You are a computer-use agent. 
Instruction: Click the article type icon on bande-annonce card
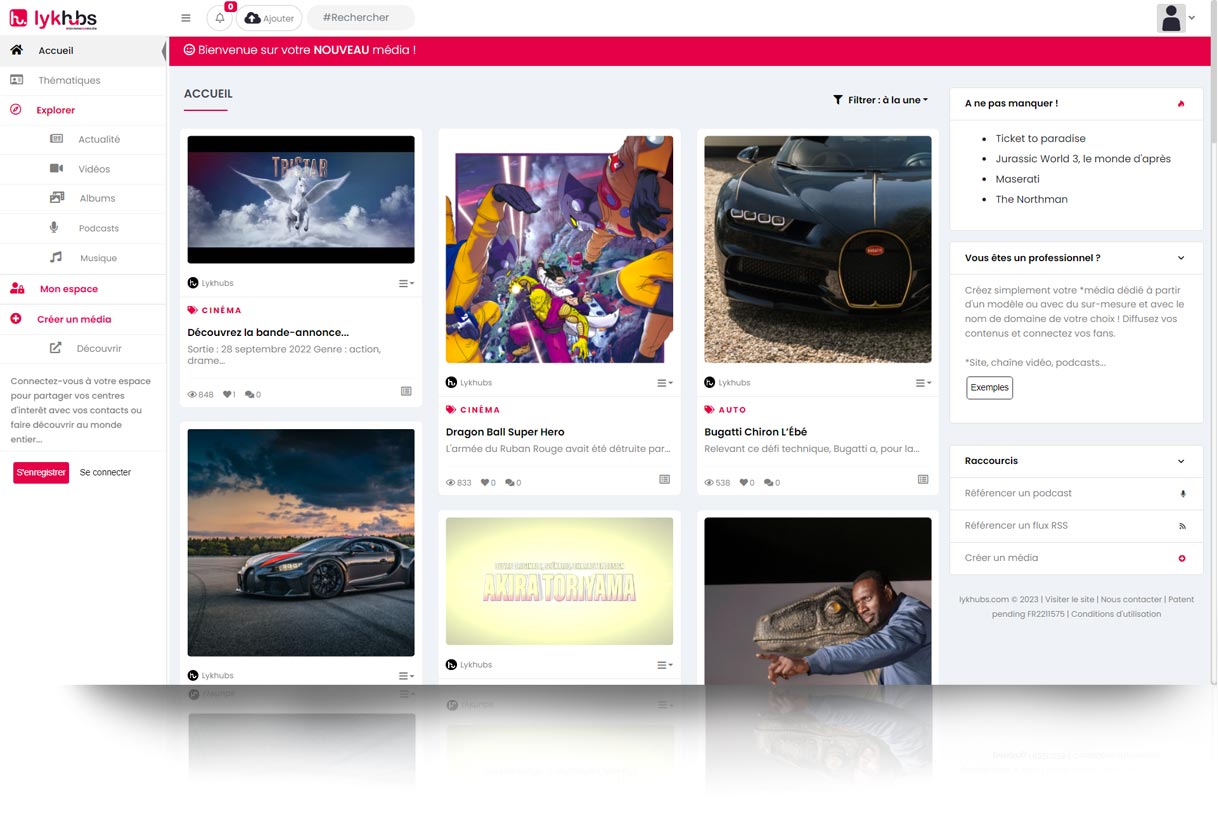pyautogui.click(x=406, y=391)
